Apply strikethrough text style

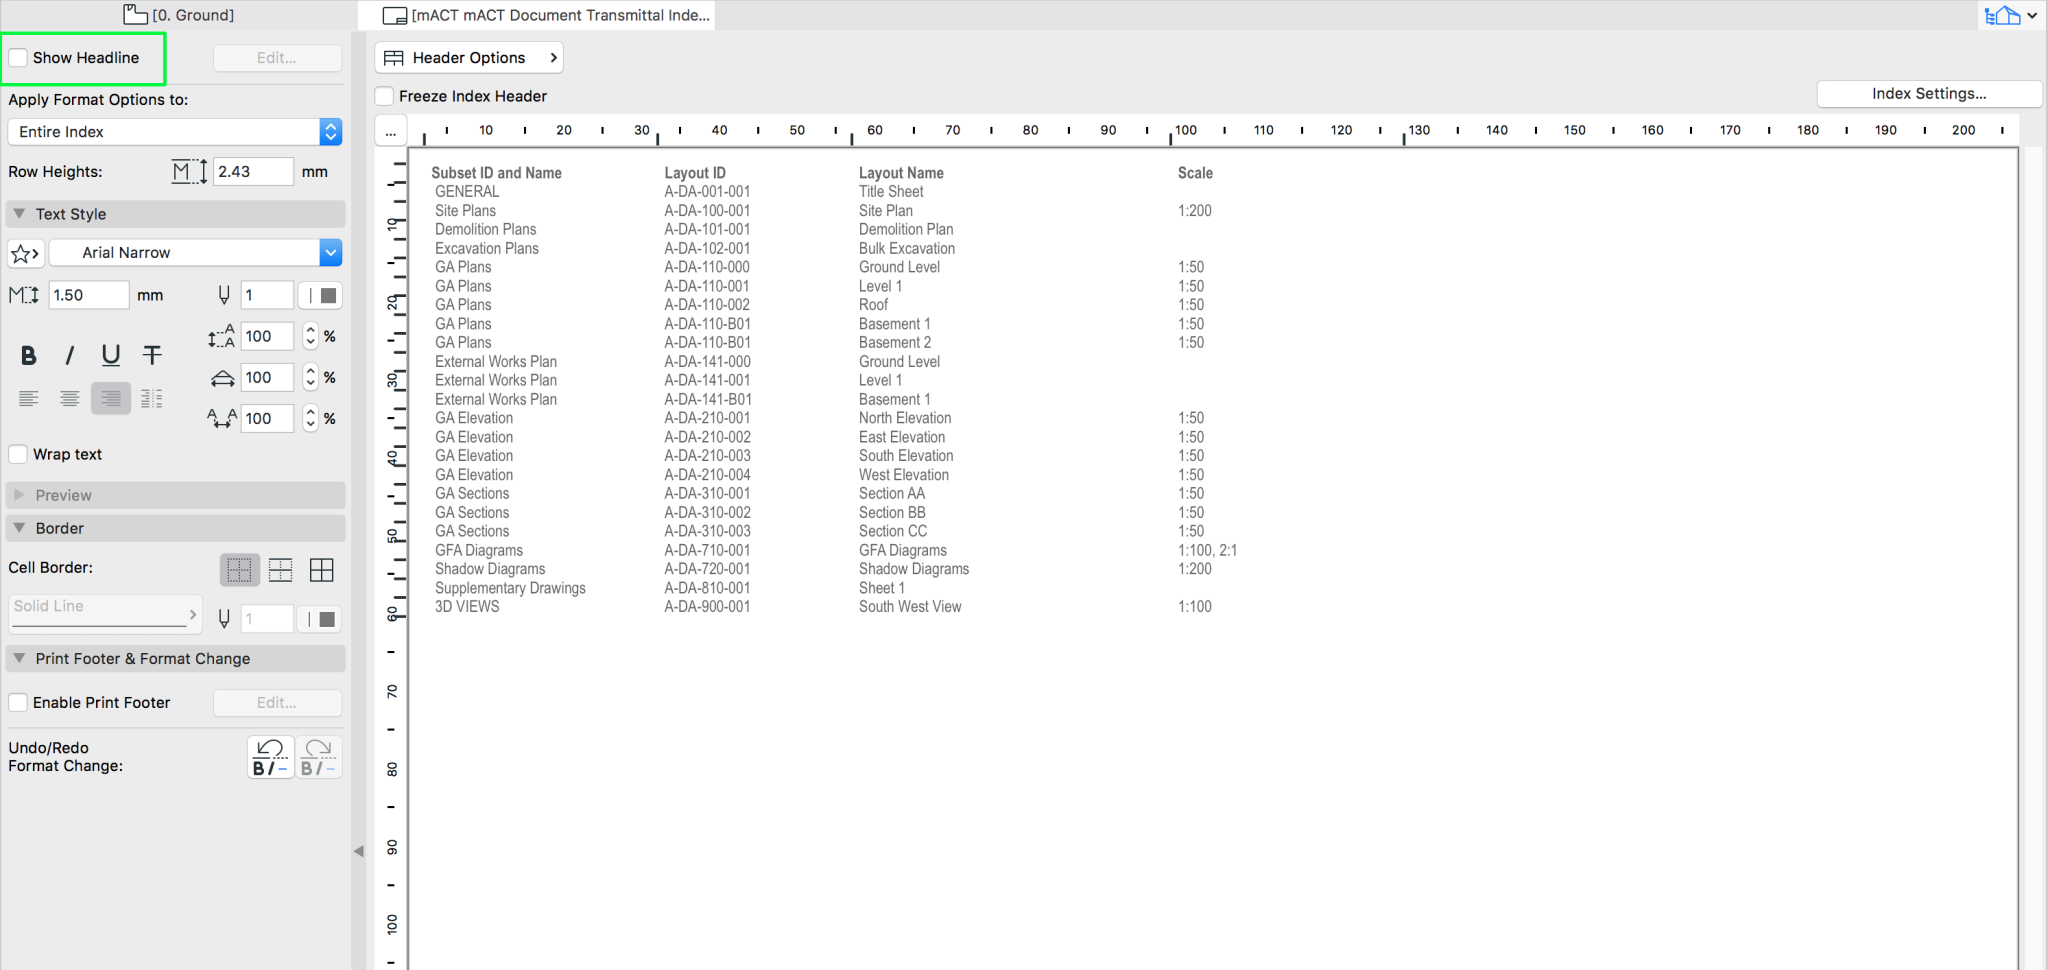tap(152, 355)
